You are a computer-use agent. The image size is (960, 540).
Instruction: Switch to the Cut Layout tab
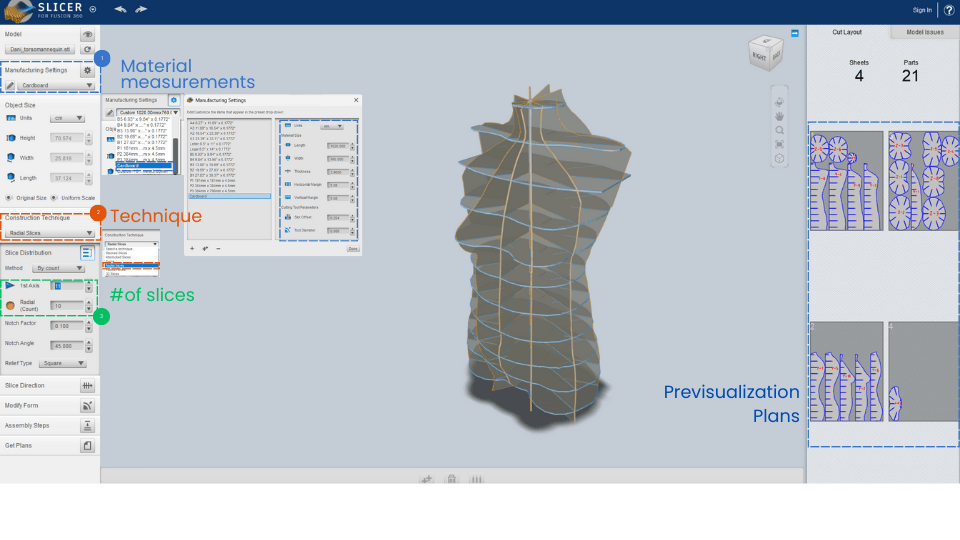point(847,32)
